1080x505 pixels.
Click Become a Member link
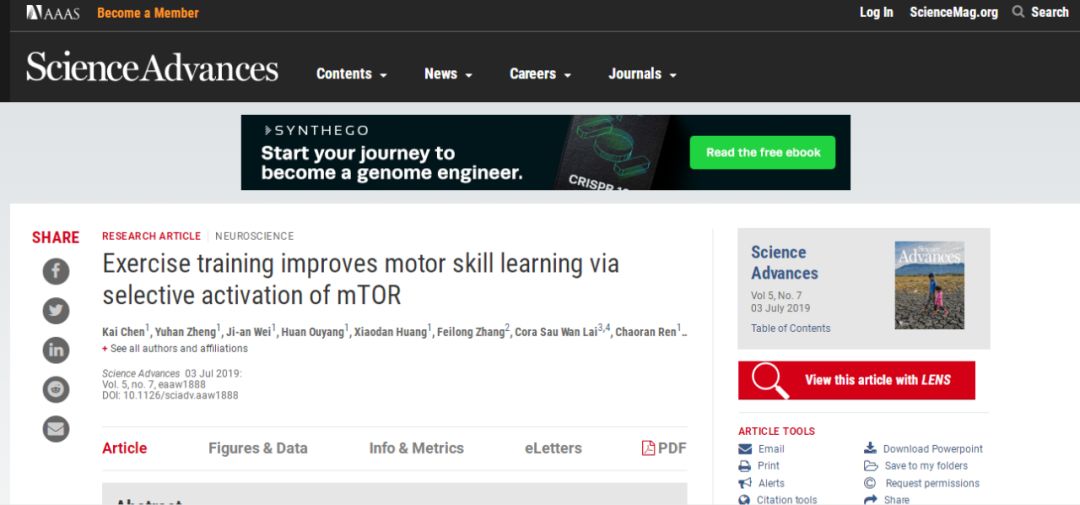[147, 13]
